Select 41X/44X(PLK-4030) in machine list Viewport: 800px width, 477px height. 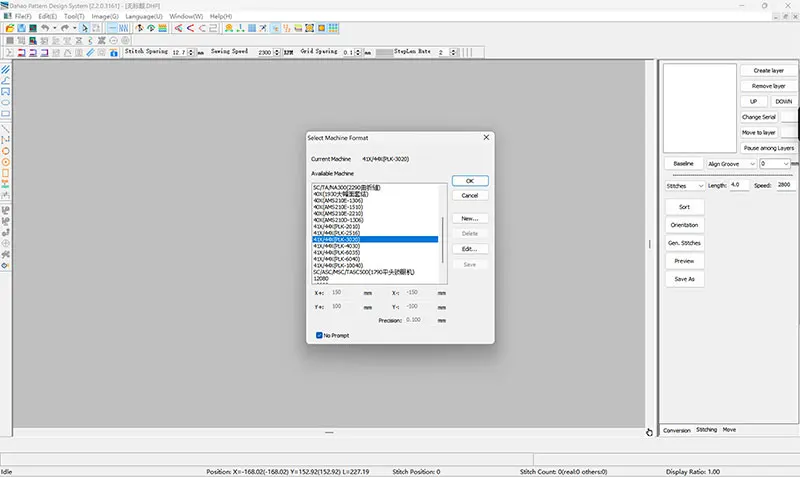click(375, 246)
